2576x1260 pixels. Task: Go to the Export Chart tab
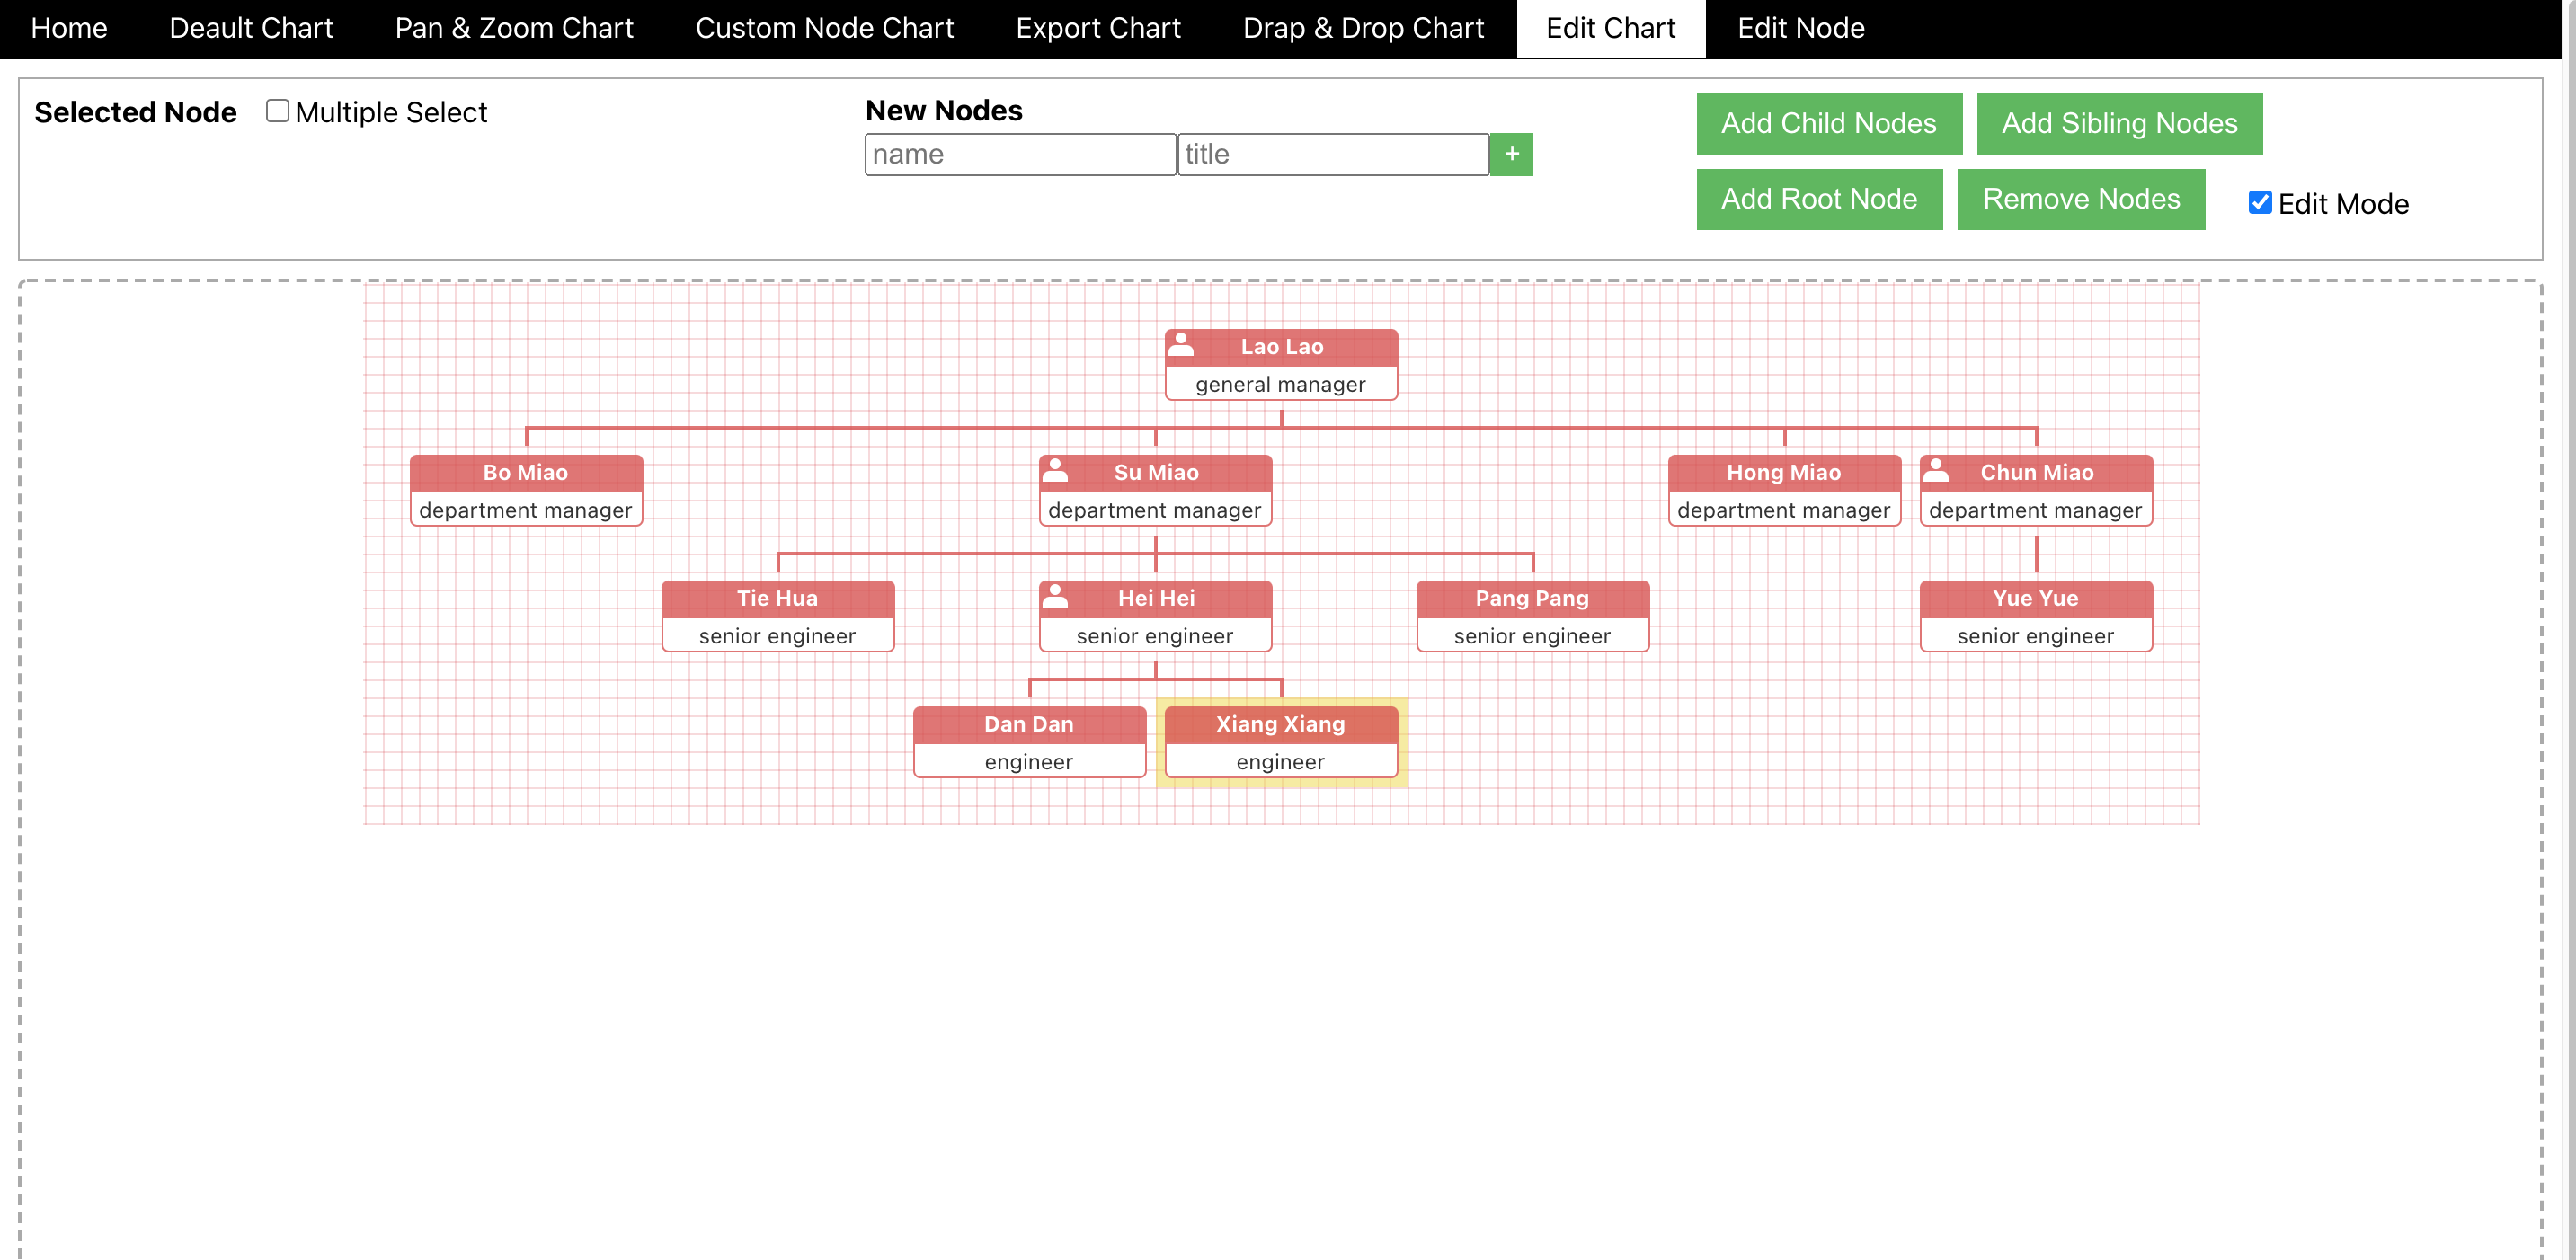(x=1098, y=28)
